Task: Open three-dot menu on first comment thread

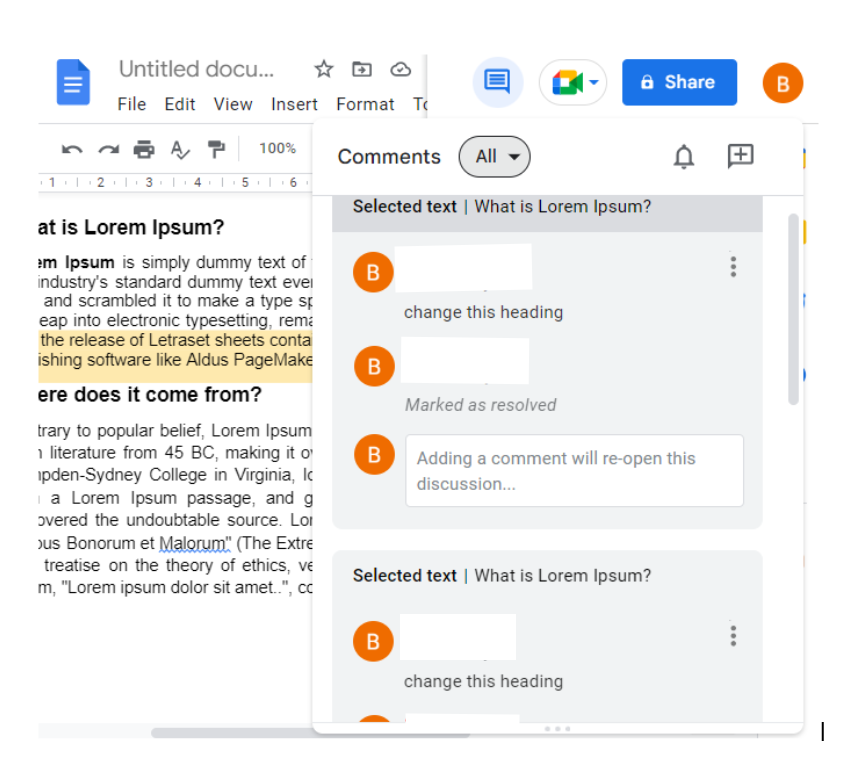Action: [733, 267]
